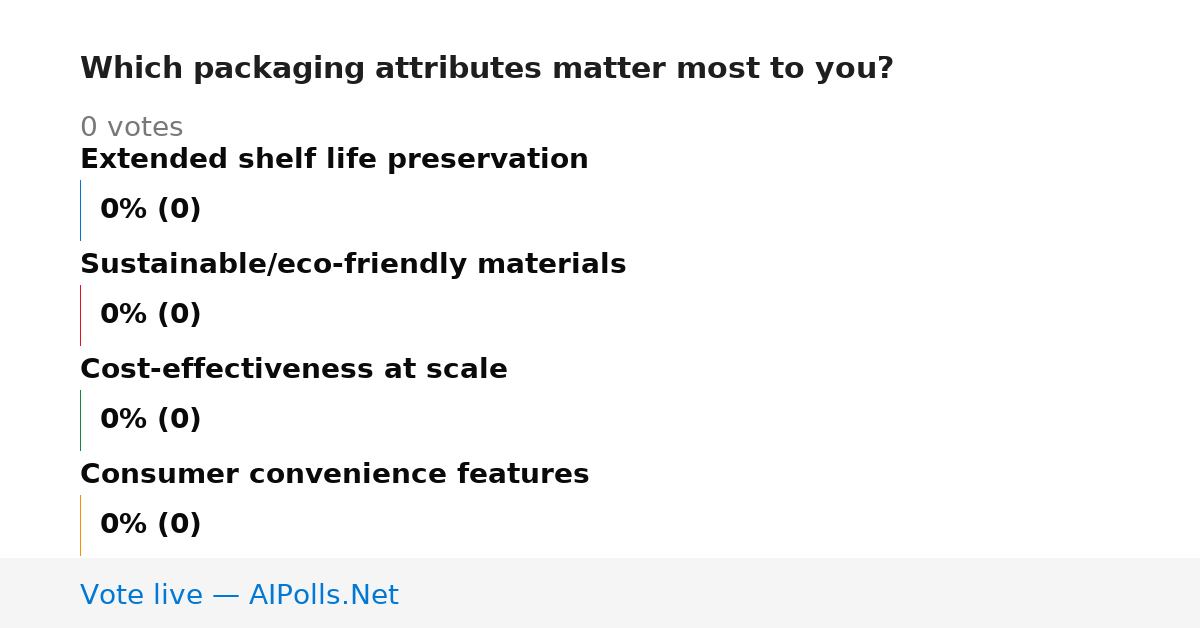Select the Cost-effectiveness at scale option
Viewport: 1200px width, 628px height.
coord(294,370)
